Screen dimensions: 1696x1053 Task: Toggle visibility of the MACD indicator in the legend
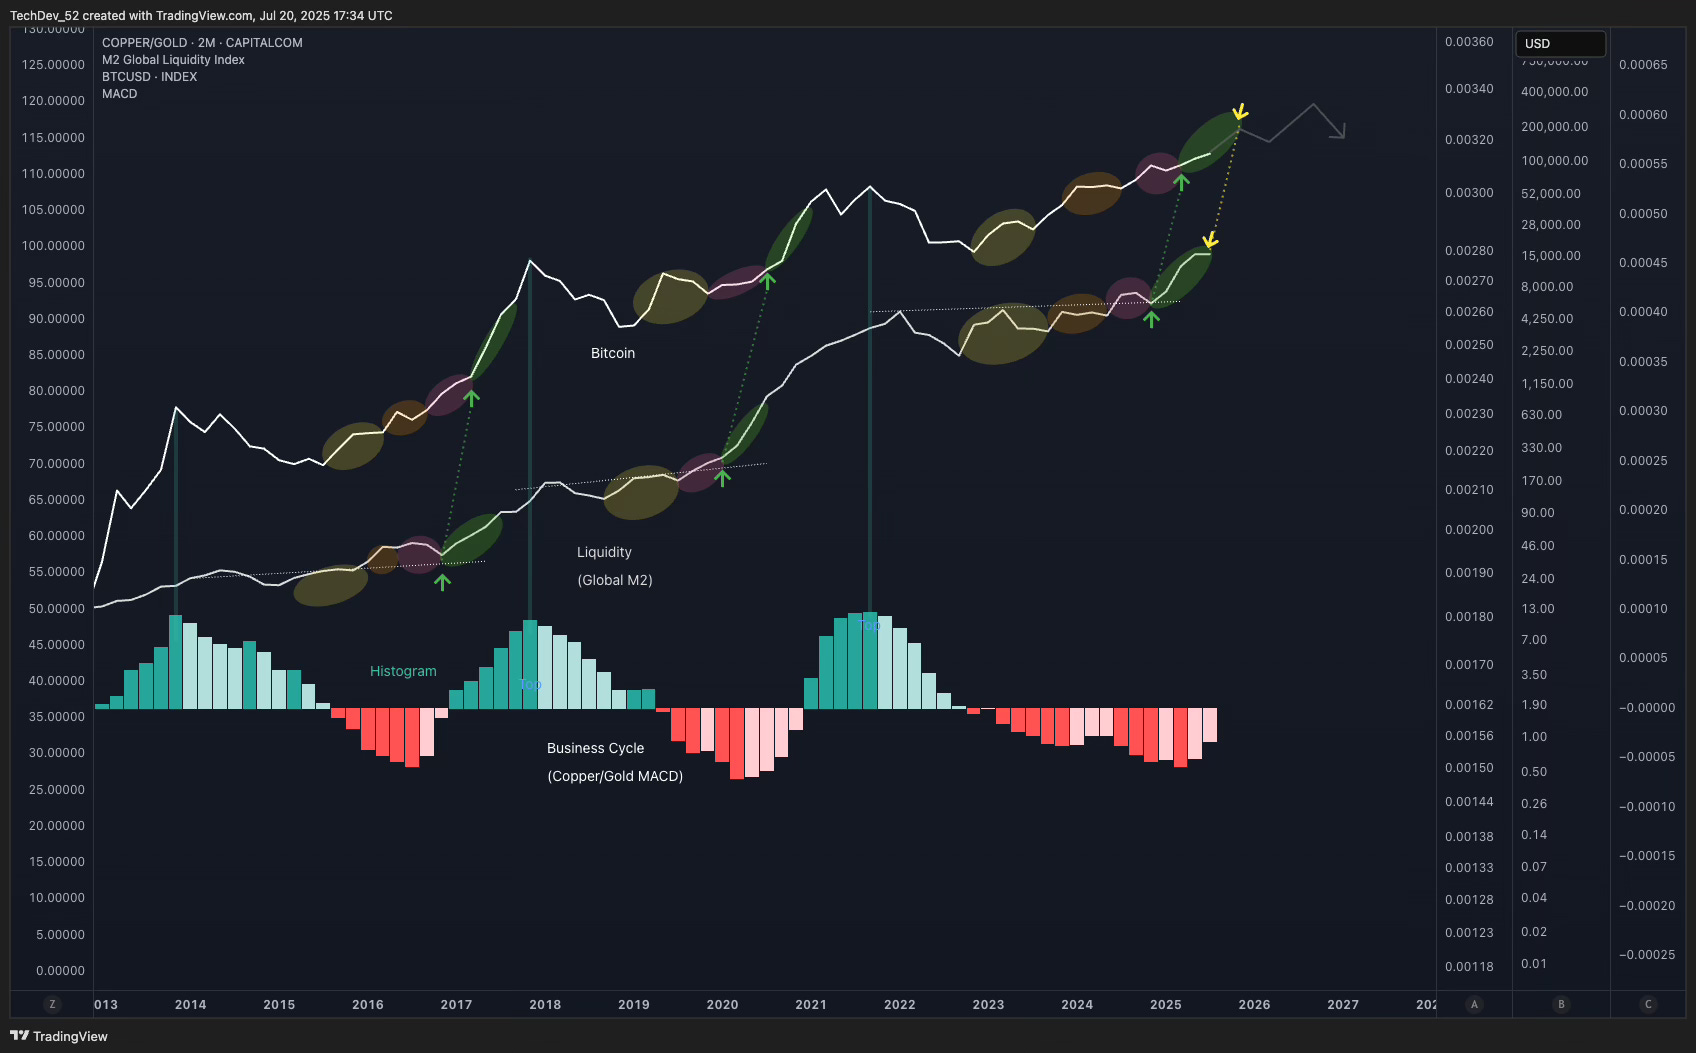(x=118, y=93)
